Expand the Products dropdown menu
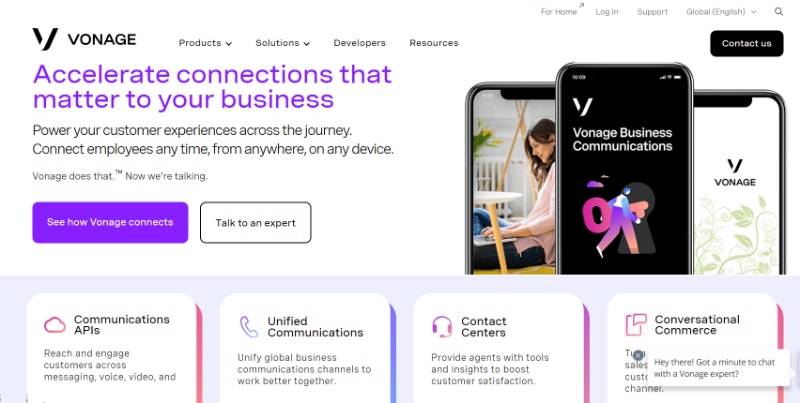 pos(205,43)
